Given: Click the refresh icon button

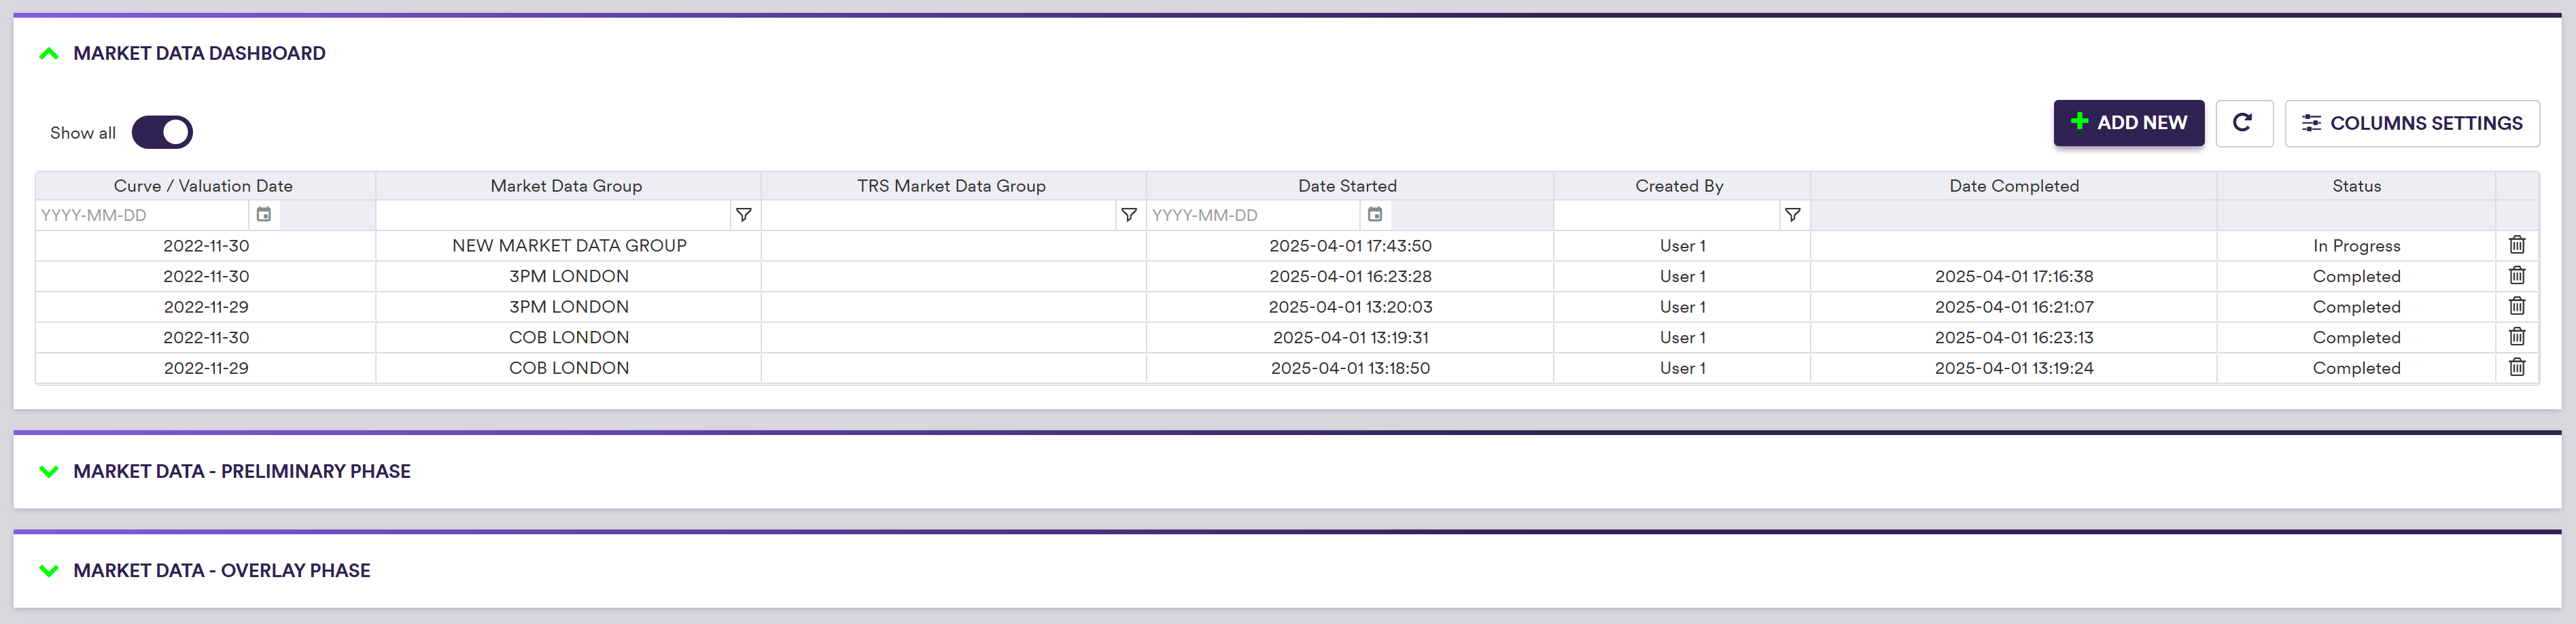Looking at the screenshot, I should point(2243,123).
